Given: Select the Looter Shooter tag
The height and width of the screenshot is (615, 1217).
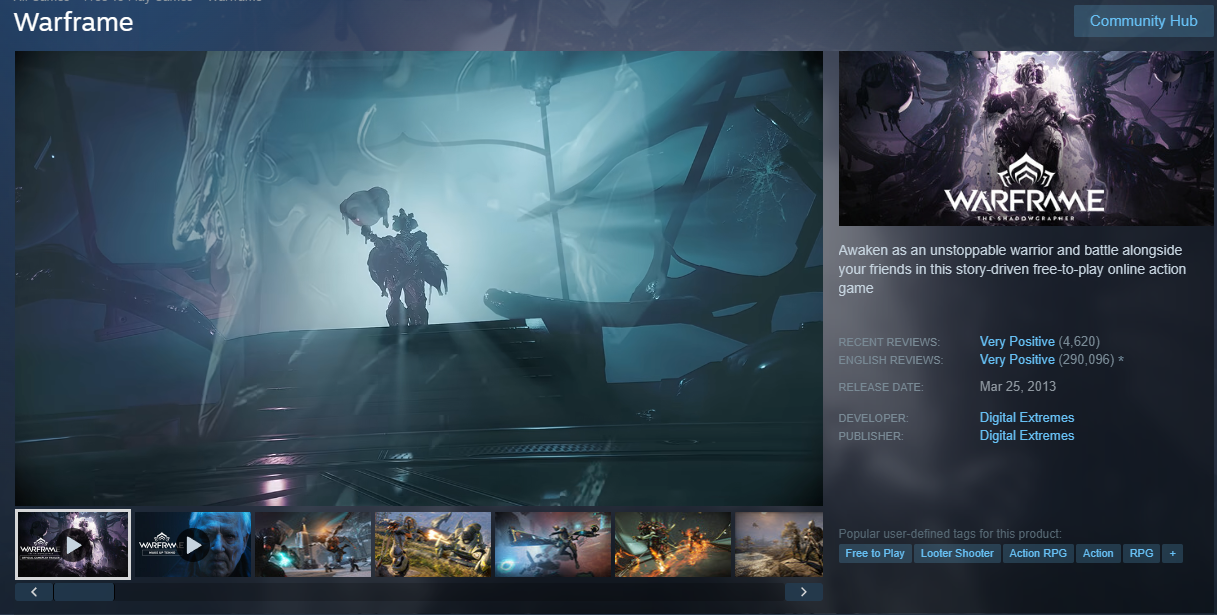Looking at the screenshot, I should (x=957, y=553).
